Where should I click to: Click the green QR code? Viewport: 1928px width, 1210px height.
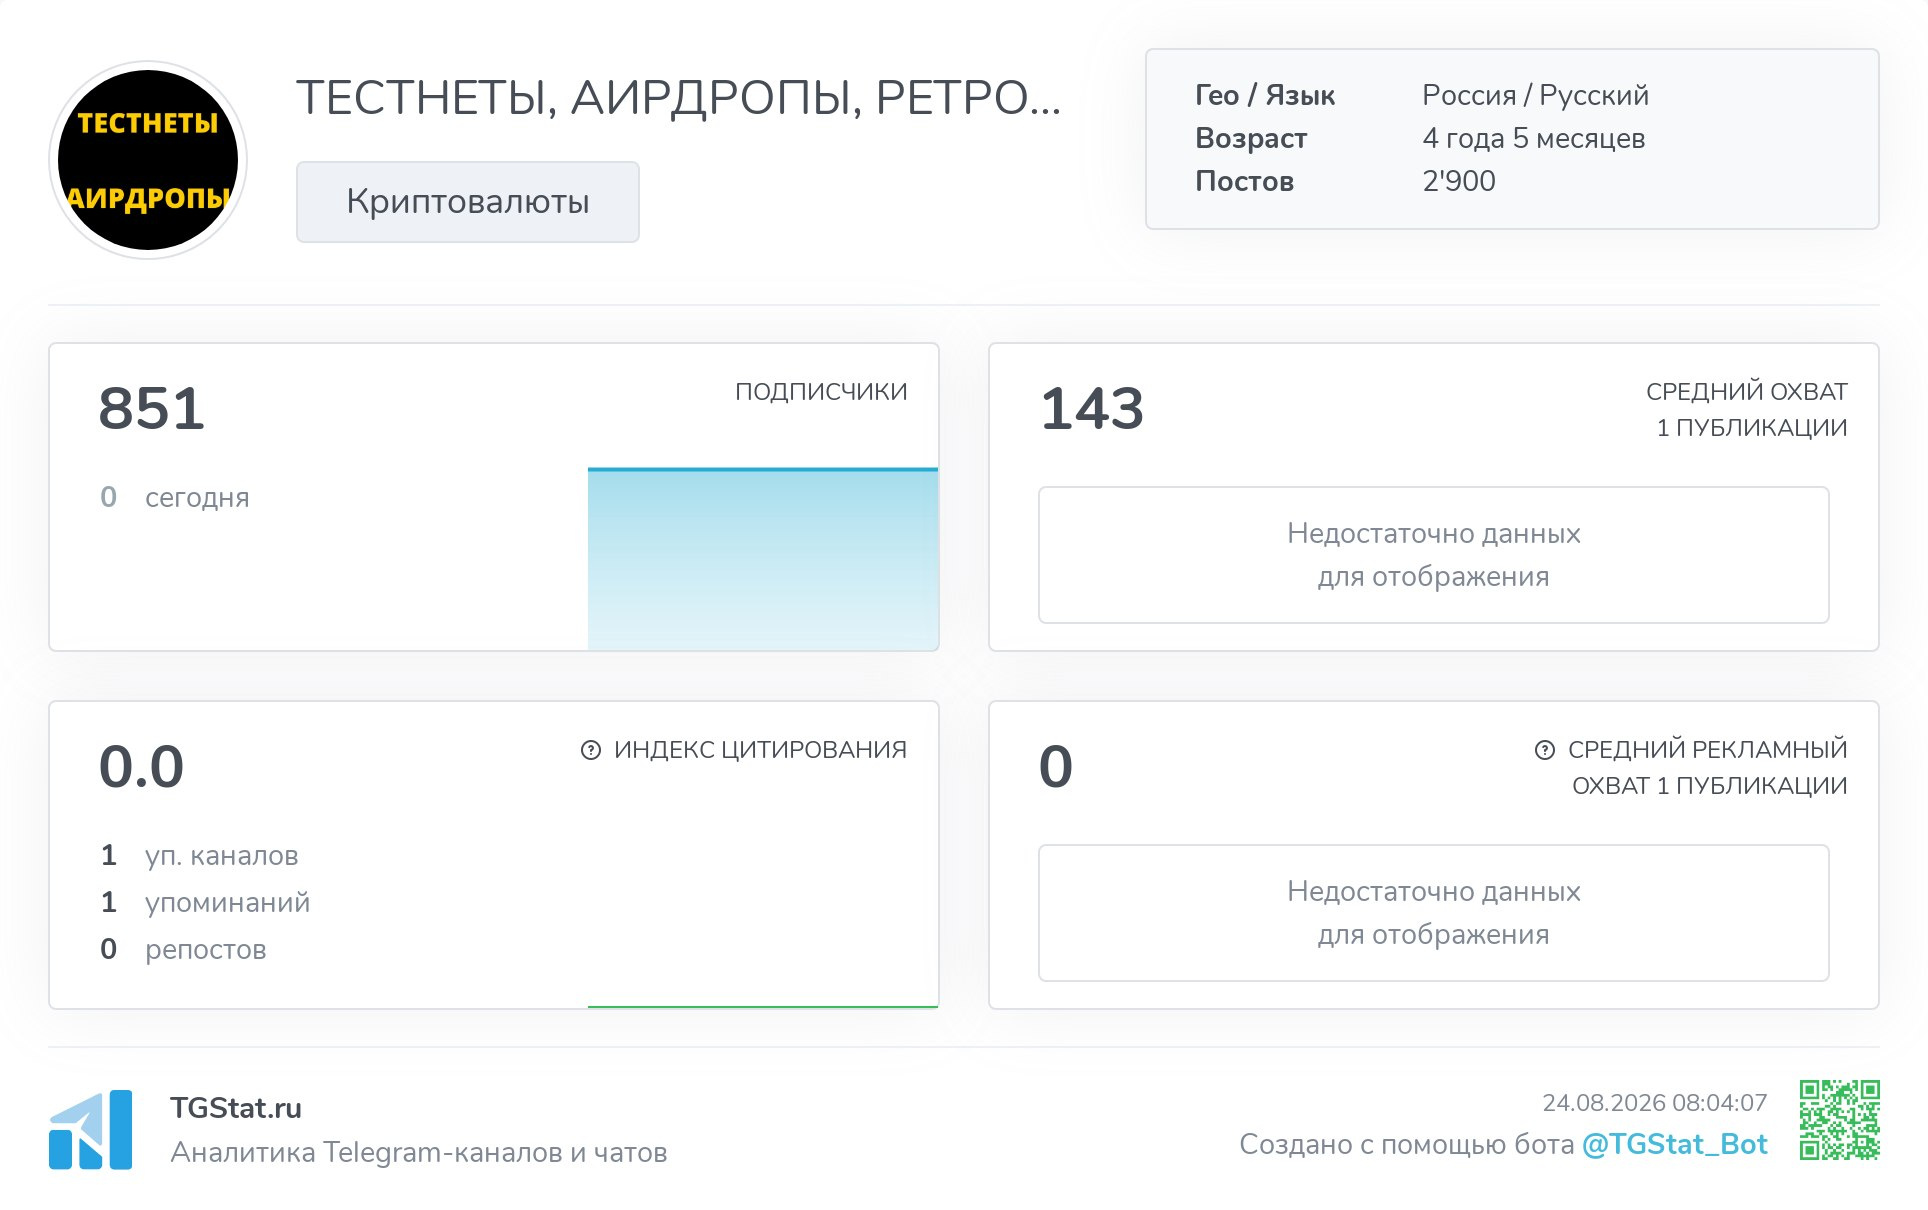1840,1120
